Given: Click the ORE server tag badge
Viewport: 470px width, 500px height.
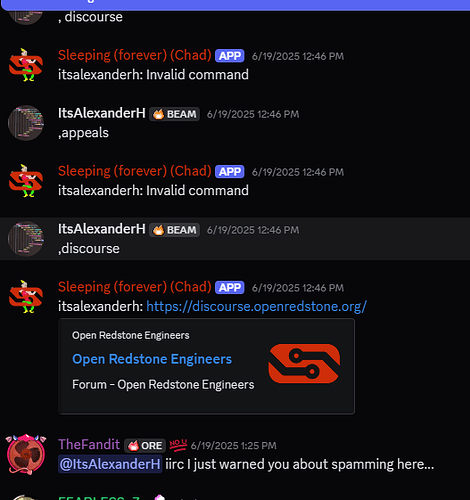Looking at the screenshot, I should pos(145,445).
